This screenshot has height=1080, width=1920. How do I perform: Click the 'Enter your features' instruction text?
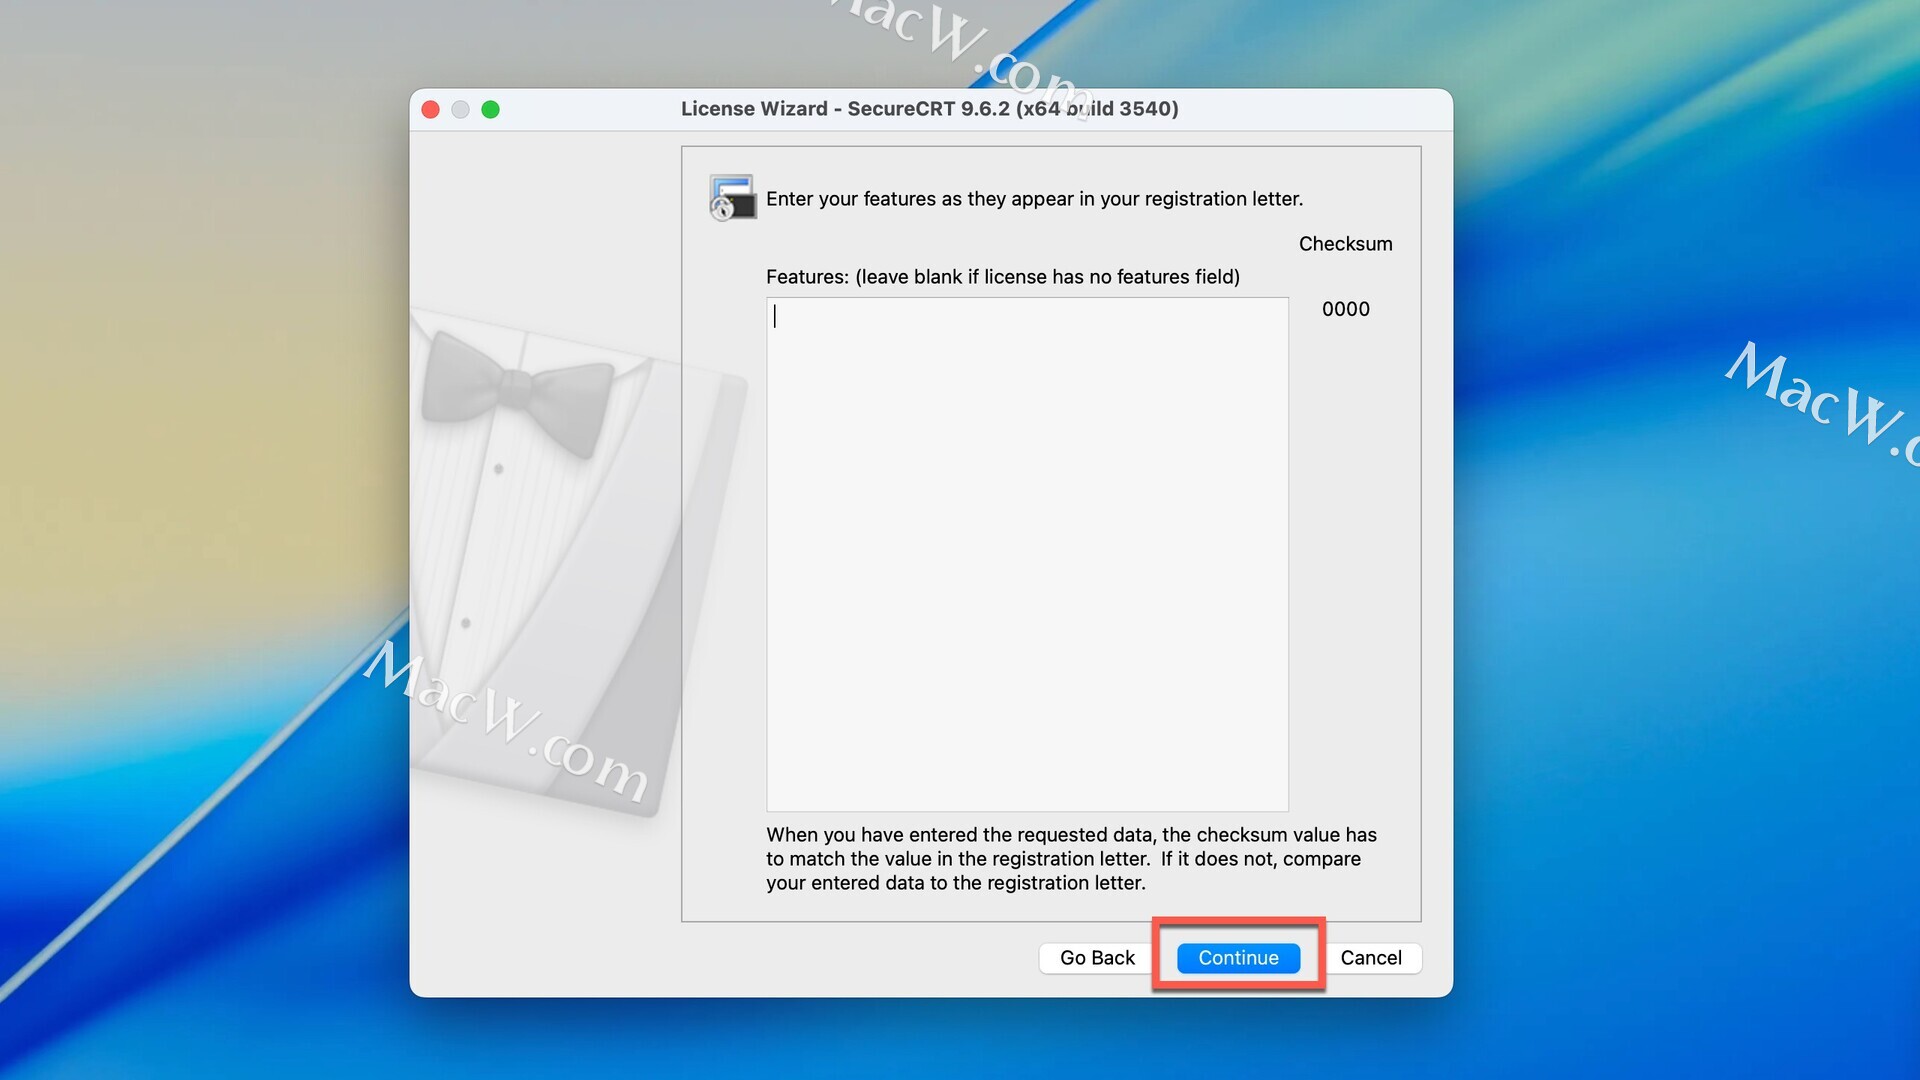pos(1034,199)
